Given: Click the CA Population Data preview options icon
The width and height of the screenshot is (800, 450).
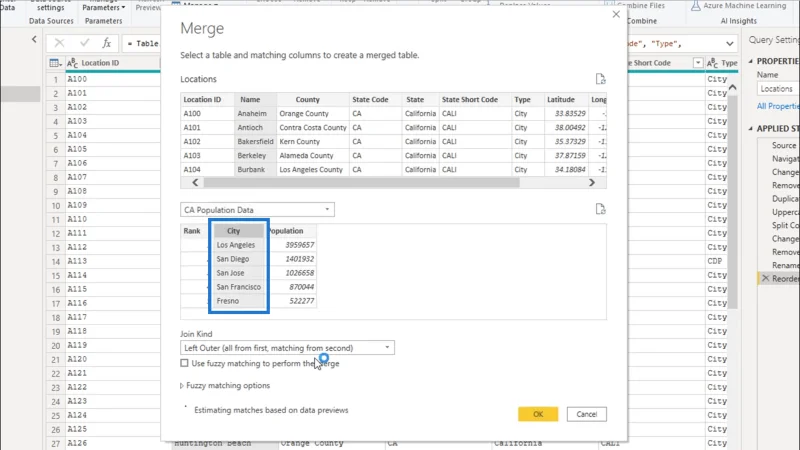Looking at the screenshot, I should pyautogui.click(x=601, y=209).
